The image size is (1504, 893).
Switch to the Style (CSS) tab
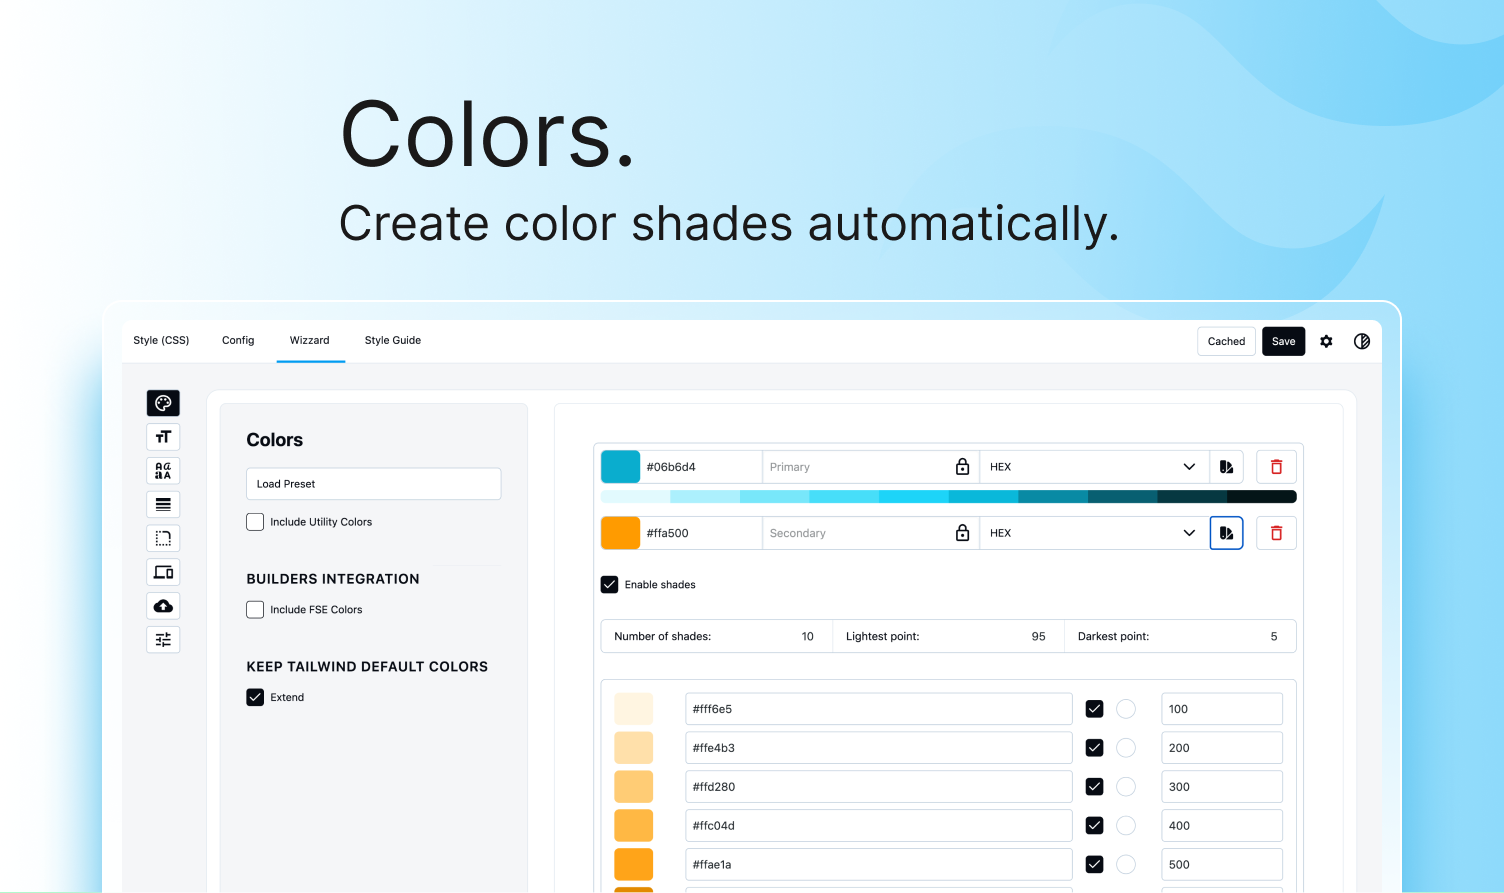(x=161, y=340)
